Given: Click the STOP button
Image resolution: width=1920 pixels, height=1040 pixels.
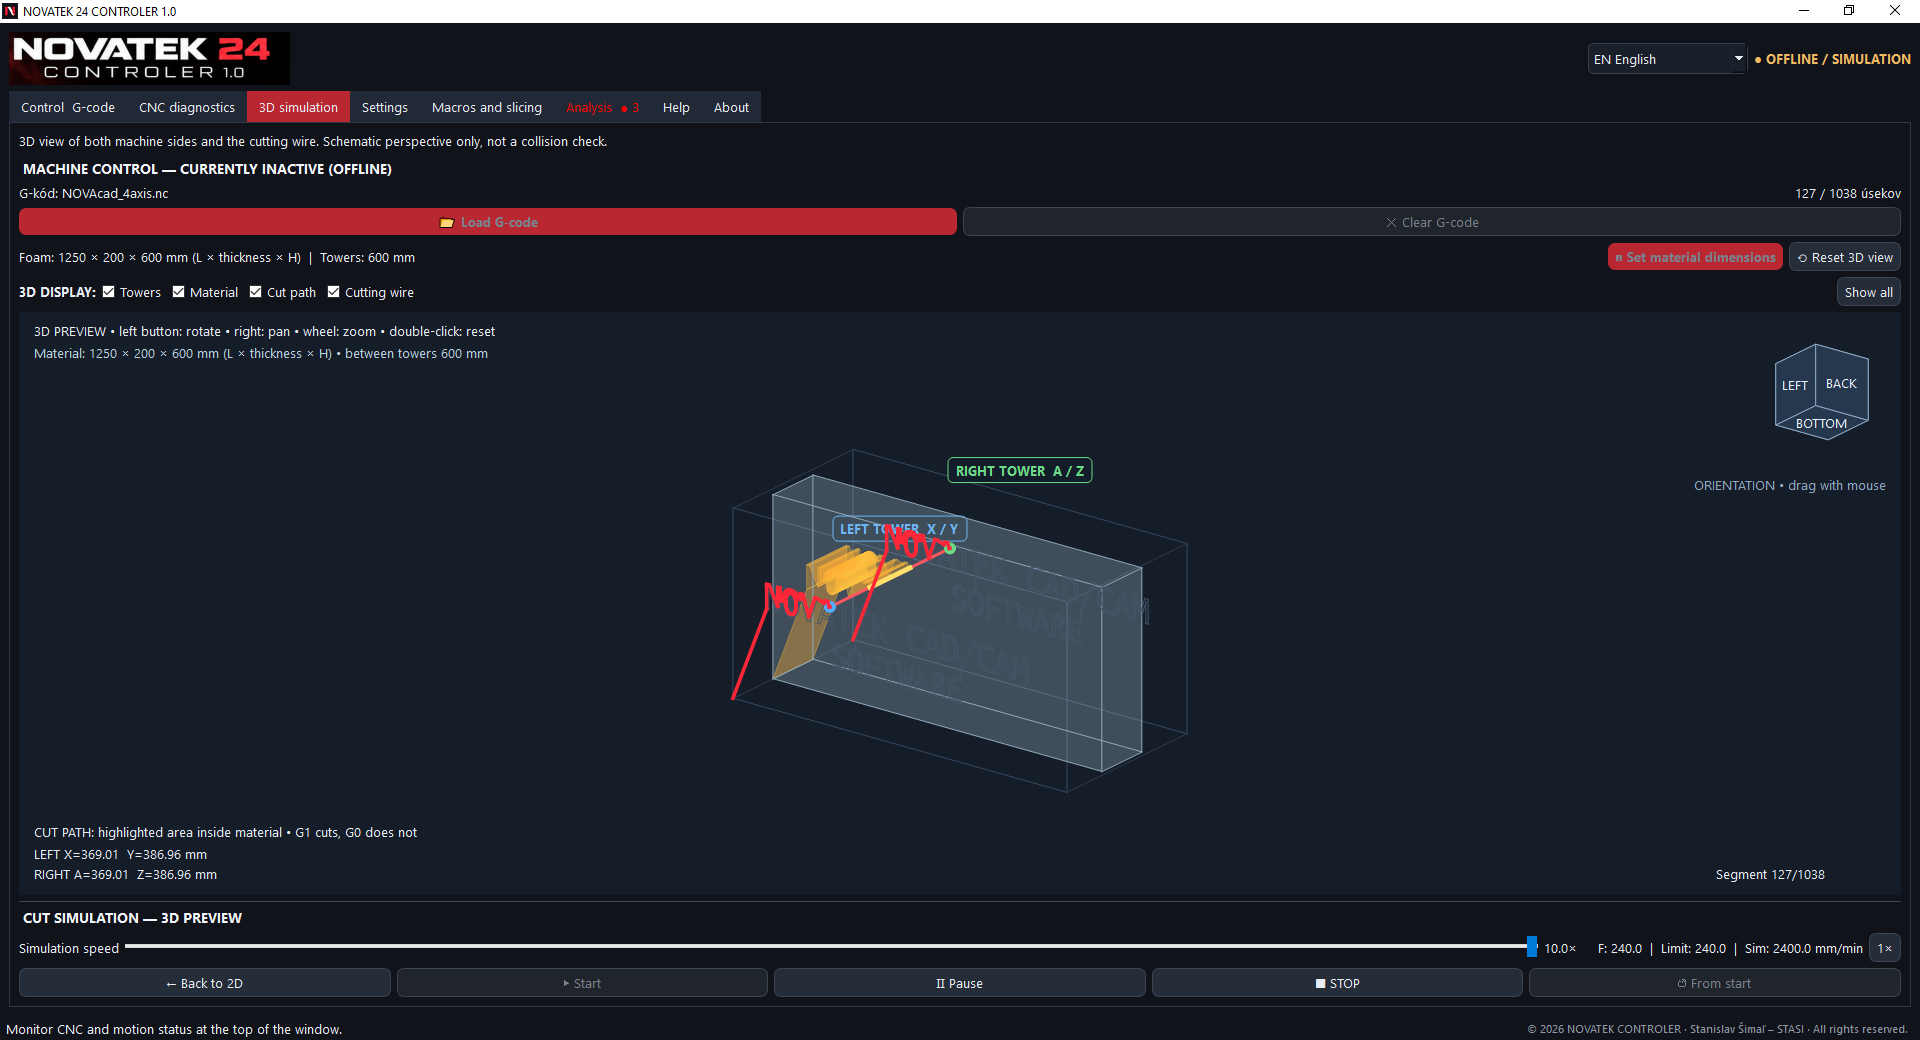Looking at the screenshot, I should click(x=1337, y=983).
